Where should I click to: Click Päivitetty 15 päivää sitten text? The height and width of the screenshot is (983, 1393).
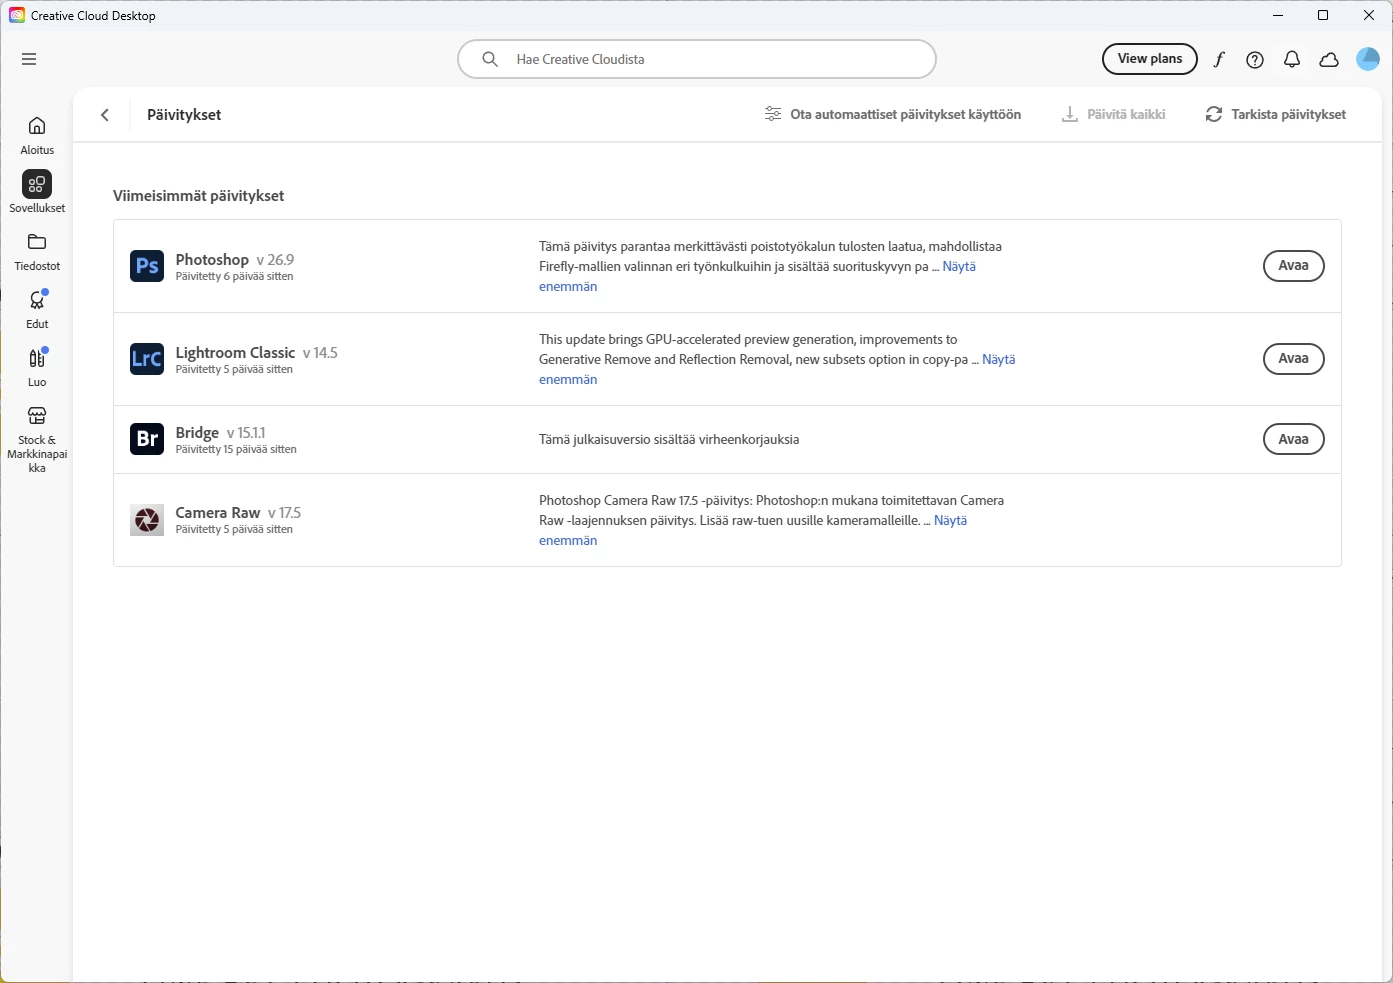236,450
